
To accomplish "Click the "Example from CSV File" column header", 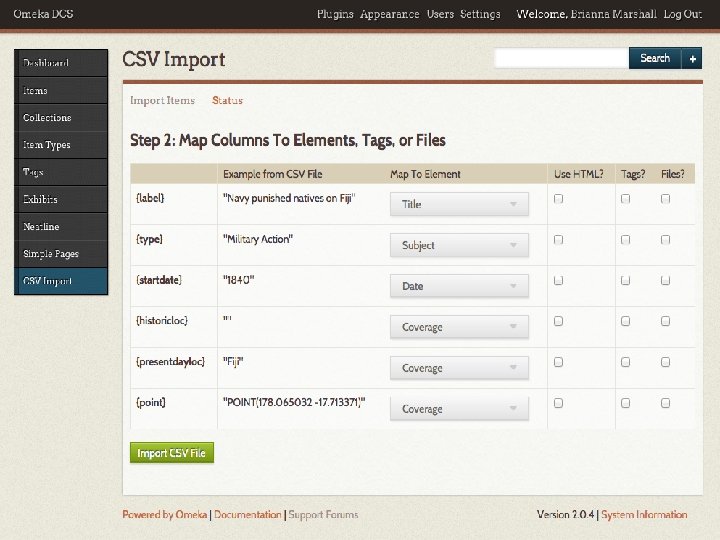I will point(273,174).
